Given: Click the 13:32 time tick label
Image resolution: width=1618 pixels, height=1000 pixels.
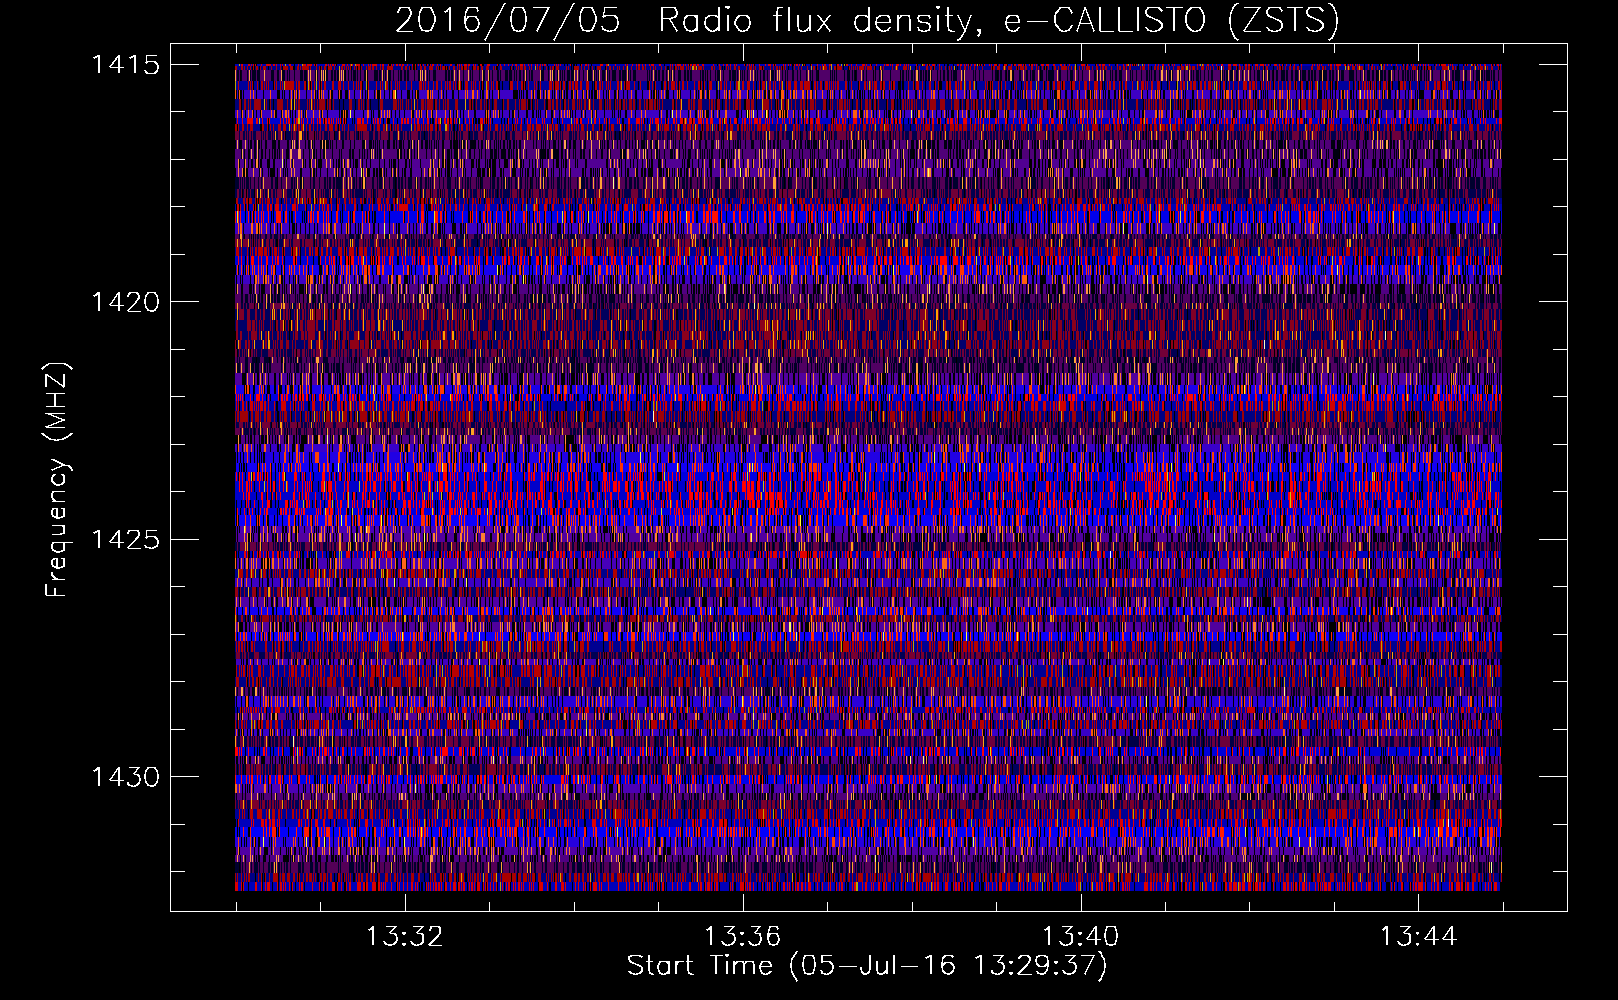Looking at the screenshot, I should (x=404, y=937).
